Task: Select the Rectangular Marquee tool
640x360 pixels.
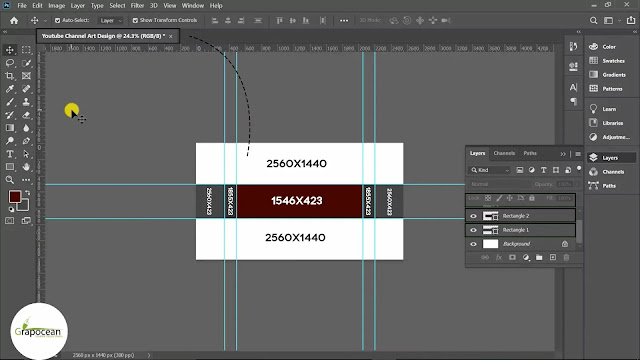Action: (x=26, y=50)
